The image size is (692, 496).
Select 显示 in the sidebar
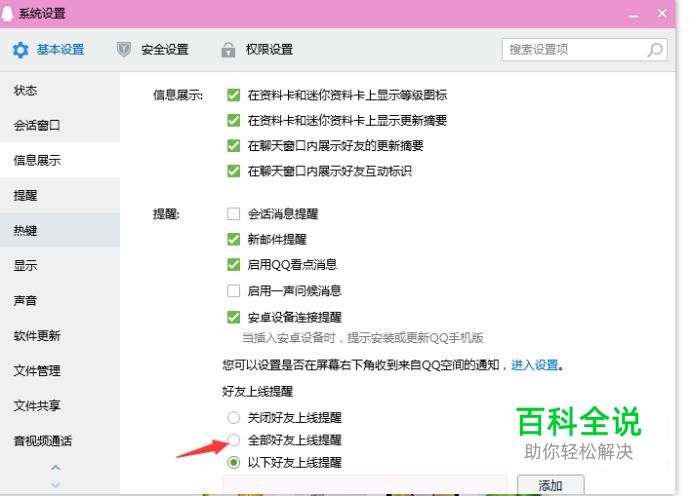(x=60, y=265)
